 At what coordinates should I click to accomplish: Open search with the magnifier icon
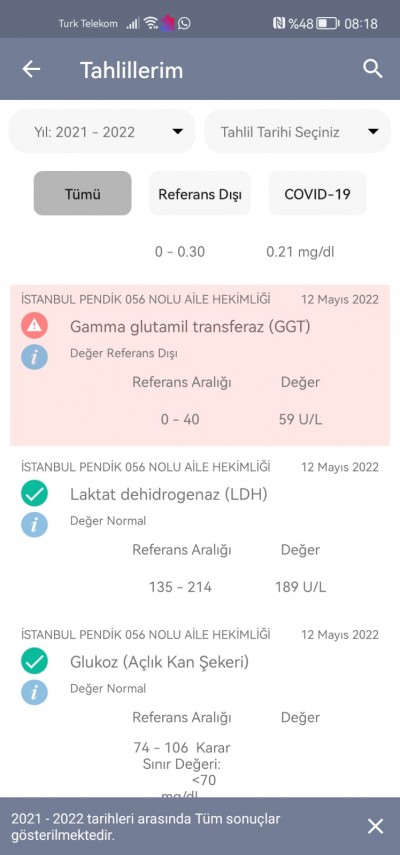(x=373, y=69)
